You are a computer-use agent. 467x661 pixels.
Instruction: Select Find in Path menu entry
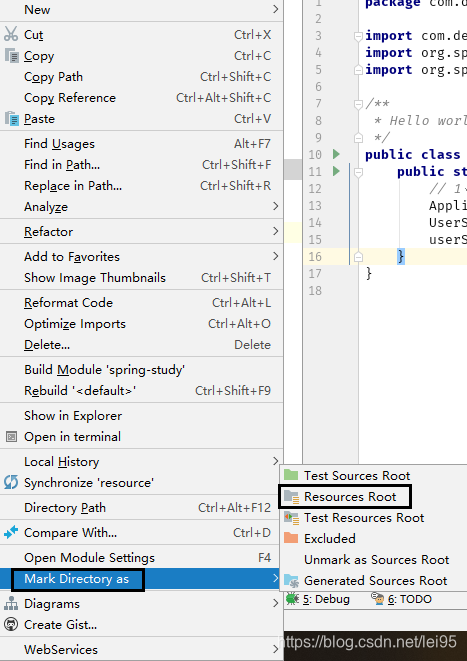point(142,165)
